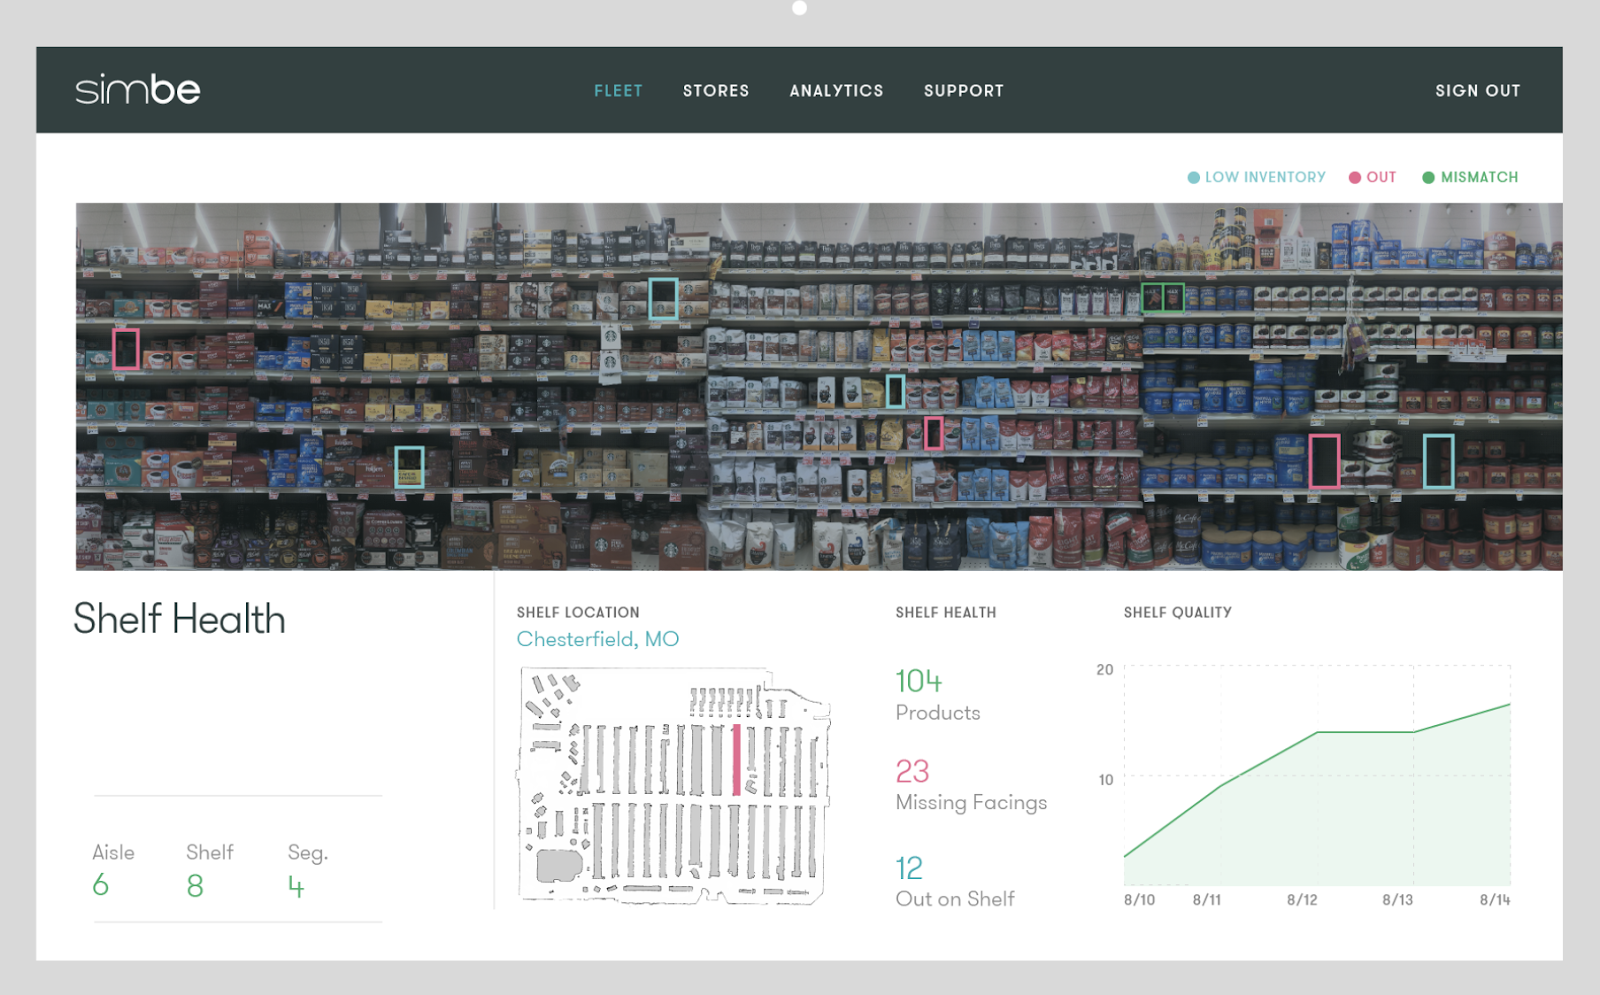Viewport: 1600px width, 995px height.
Task: Open the STORES menu item
Action: tap(716, 91)
